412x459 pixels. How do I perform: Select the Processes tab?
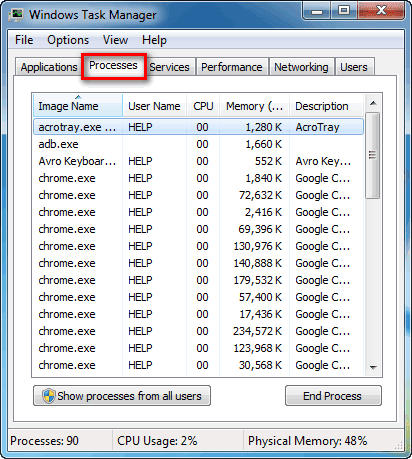[x=113, y=66]
